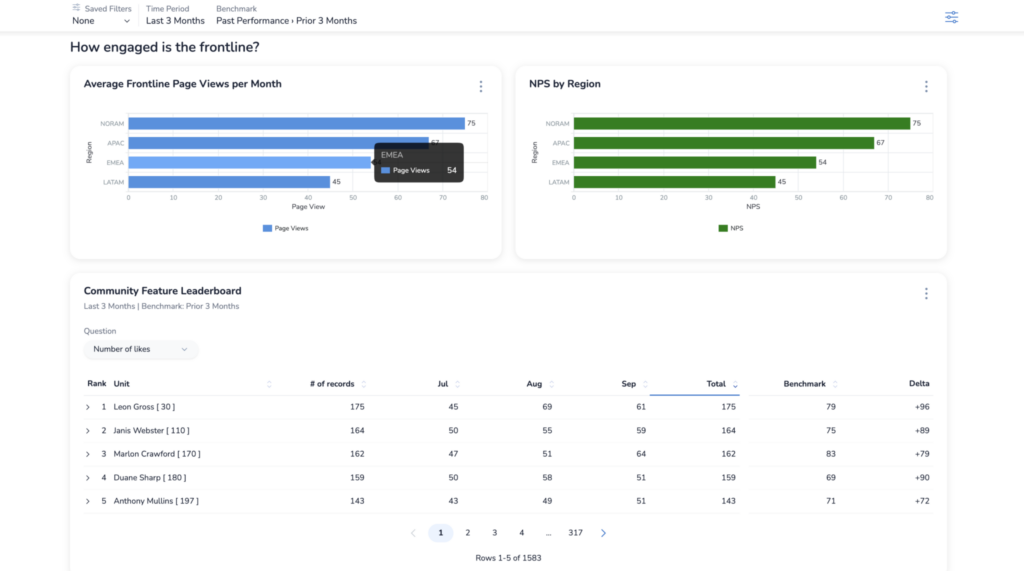Click the EMEA bar in Page Views chart
This screenshot has width=1024, height=571.
[250, 162]
